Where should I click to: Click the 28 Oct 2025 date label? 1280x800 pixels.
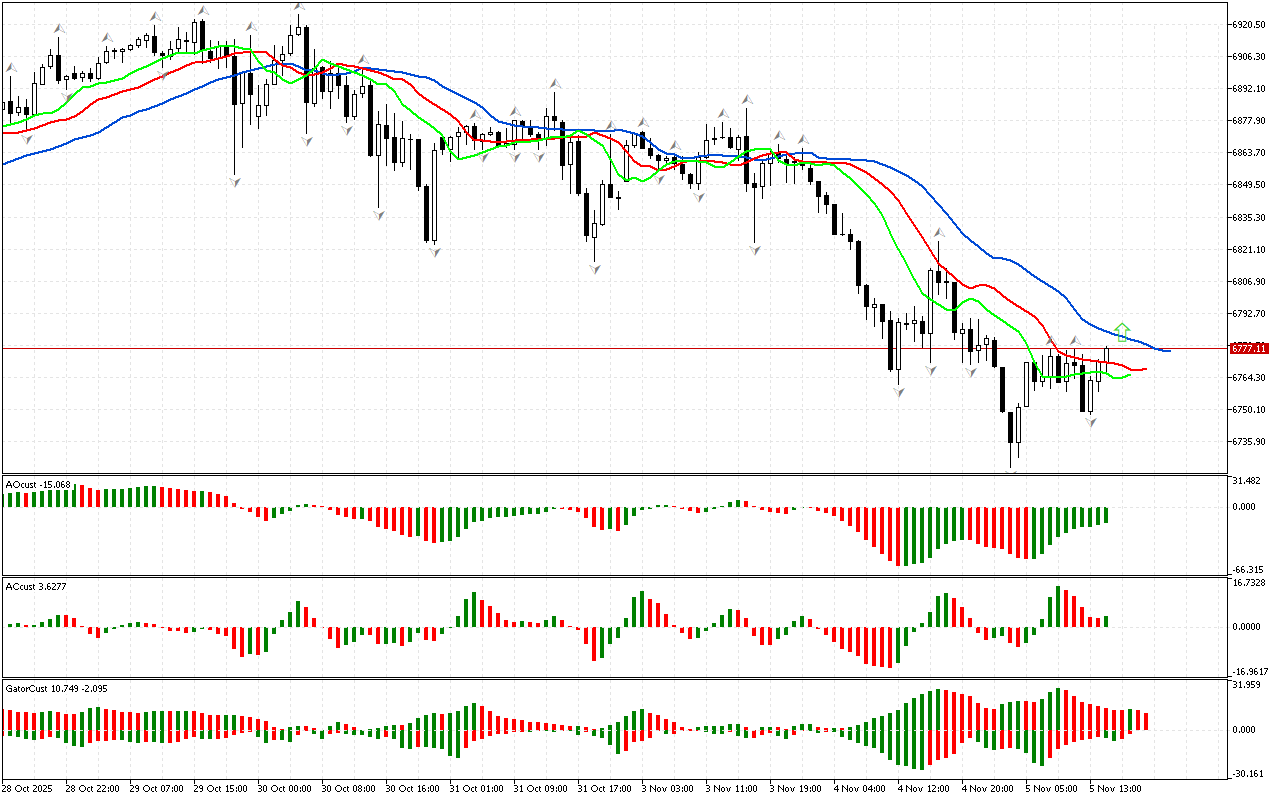tap(31, 788)
